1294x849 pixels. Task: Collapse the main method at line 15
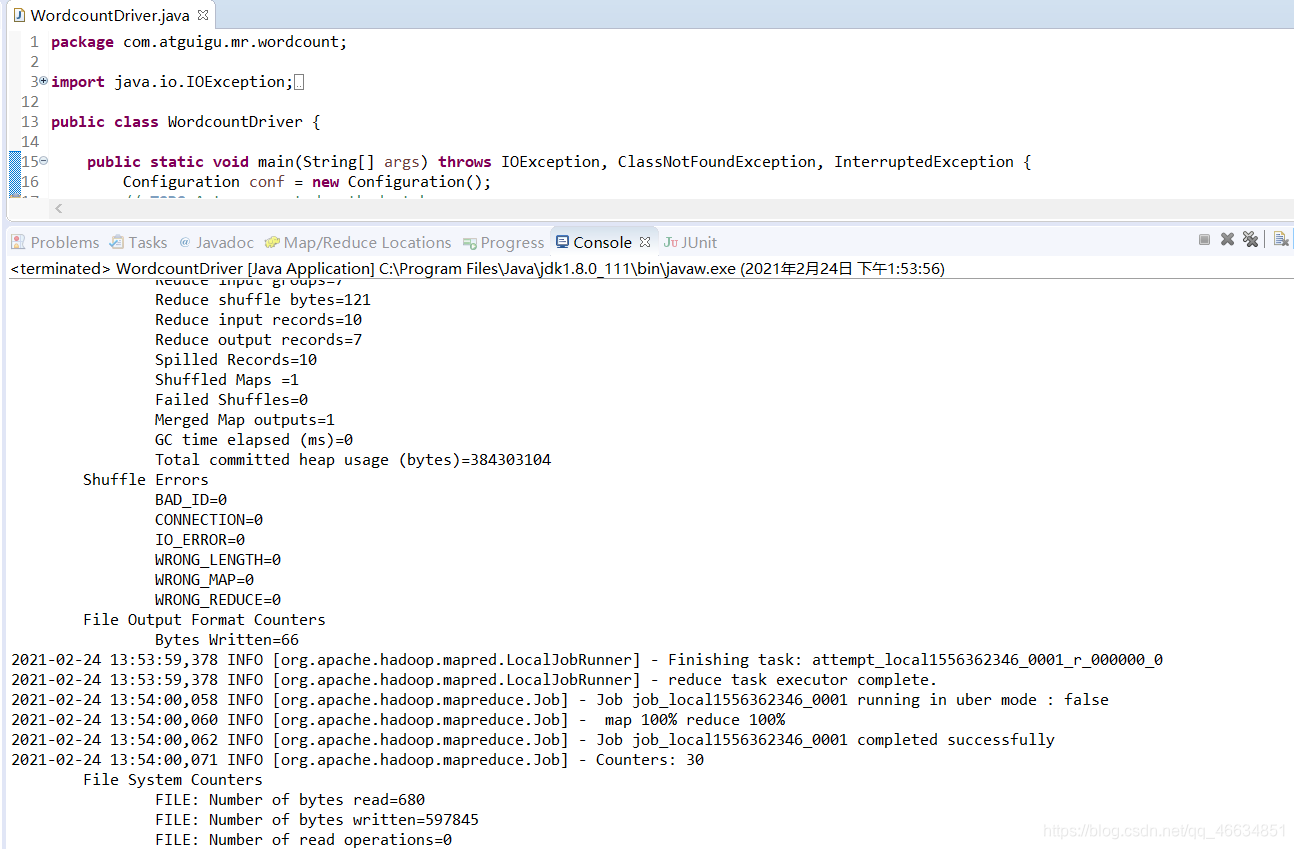[x=43, y=161]
